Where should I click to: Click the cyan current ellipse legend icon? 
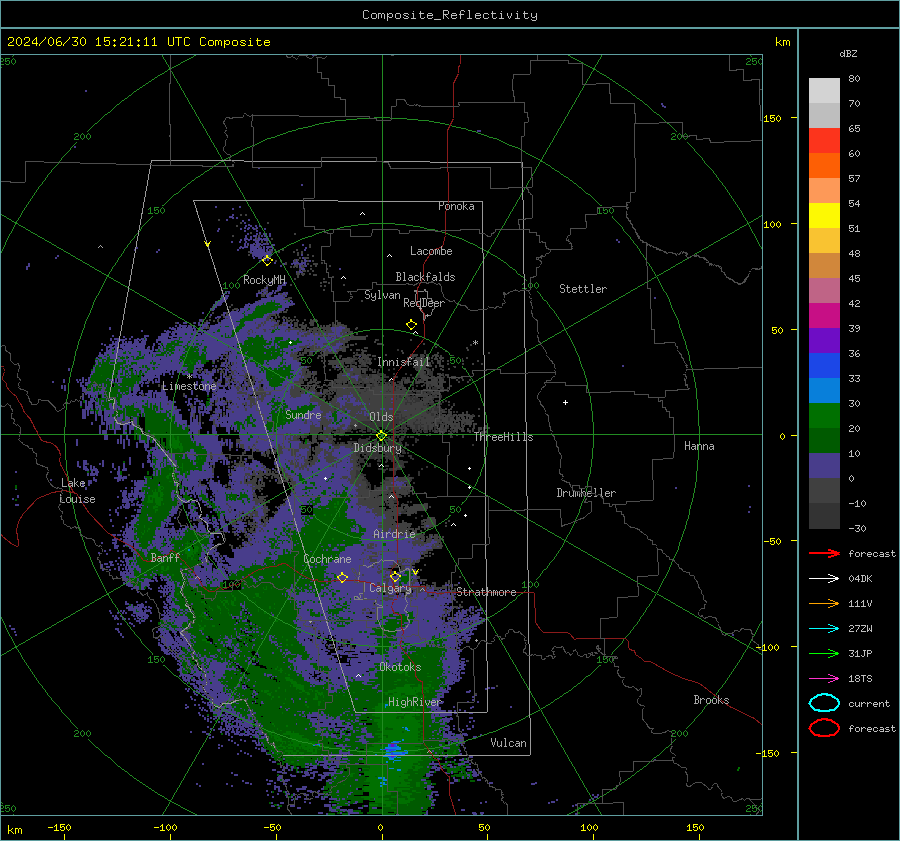tap(824, 703)
